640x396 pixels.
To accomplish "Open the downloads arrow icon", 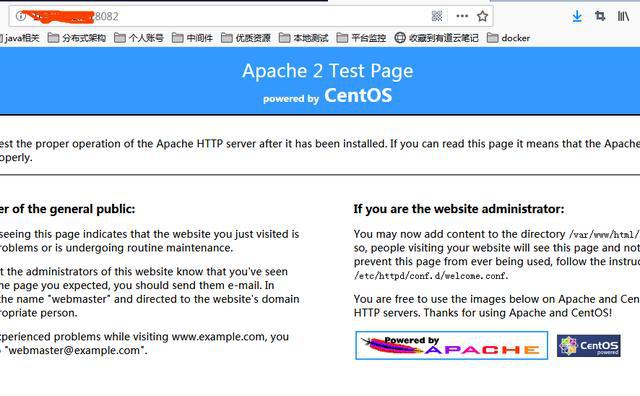I will [x=577, y=16].
